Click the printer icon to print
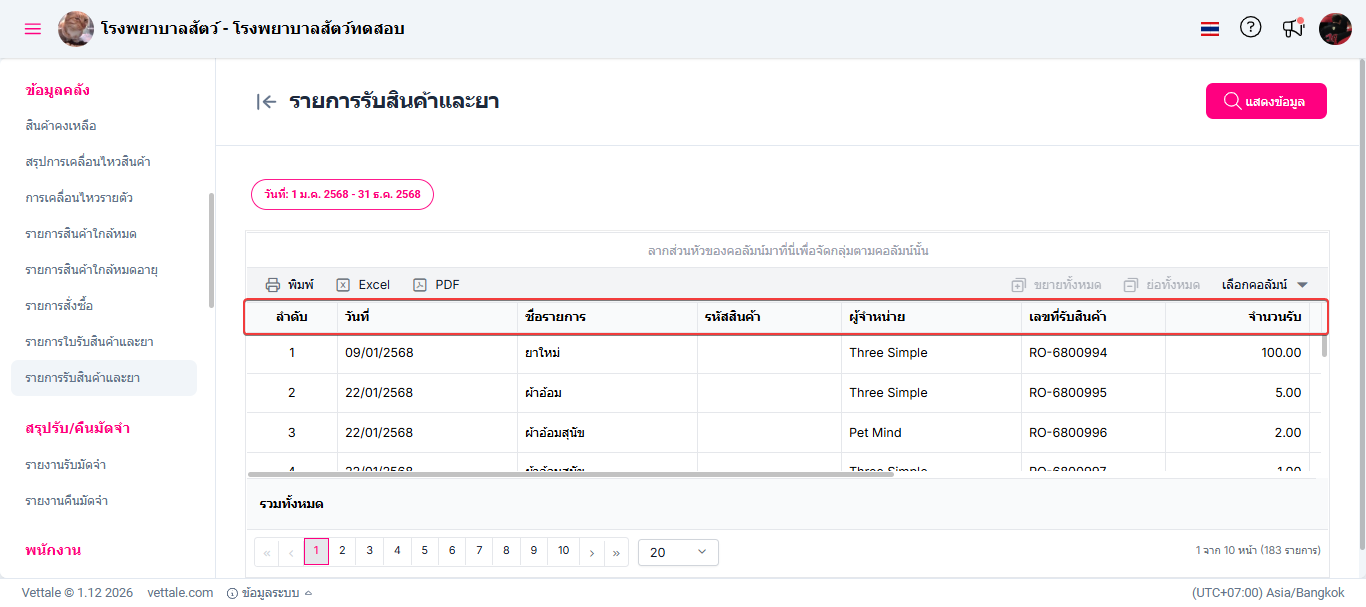Screen dimensions: 1366x607 pyautogui.click(x=273, y=285)
